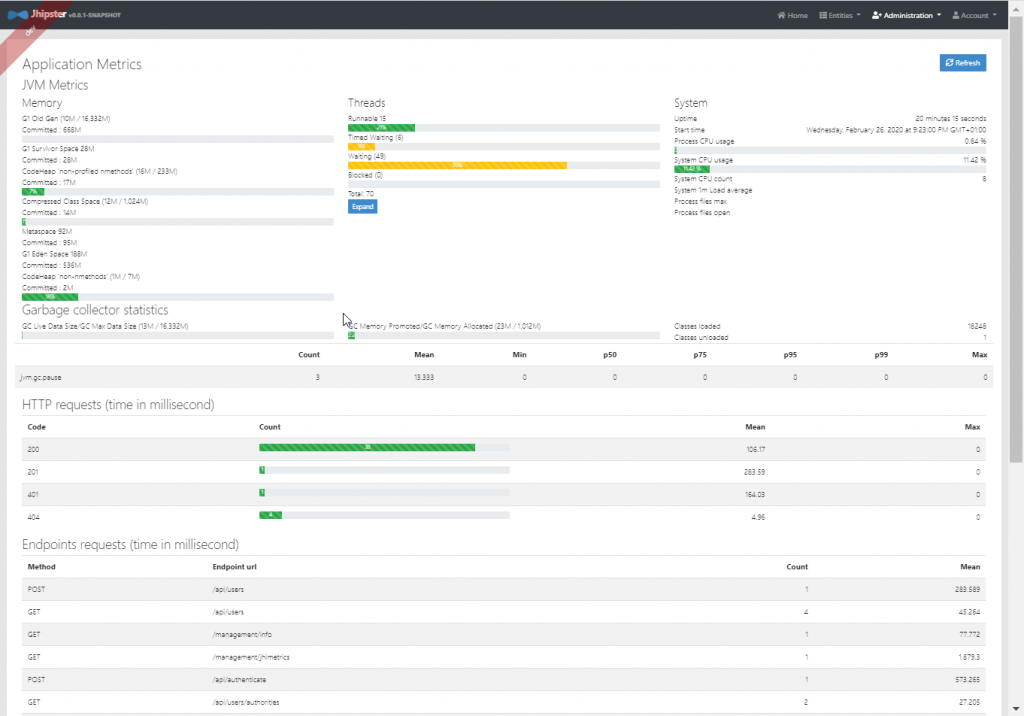Click the Home label in the navbar
The width and height of the screenshot is (1024, 716).
(x=798, y=16)
